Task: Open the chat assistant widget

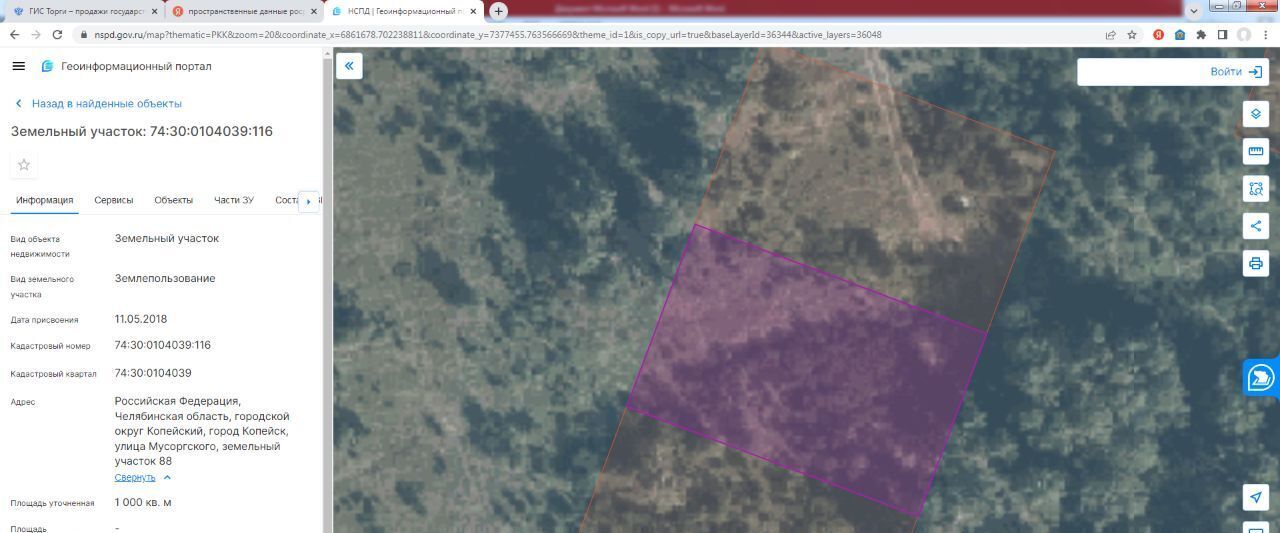Action: coord(1261,378)
